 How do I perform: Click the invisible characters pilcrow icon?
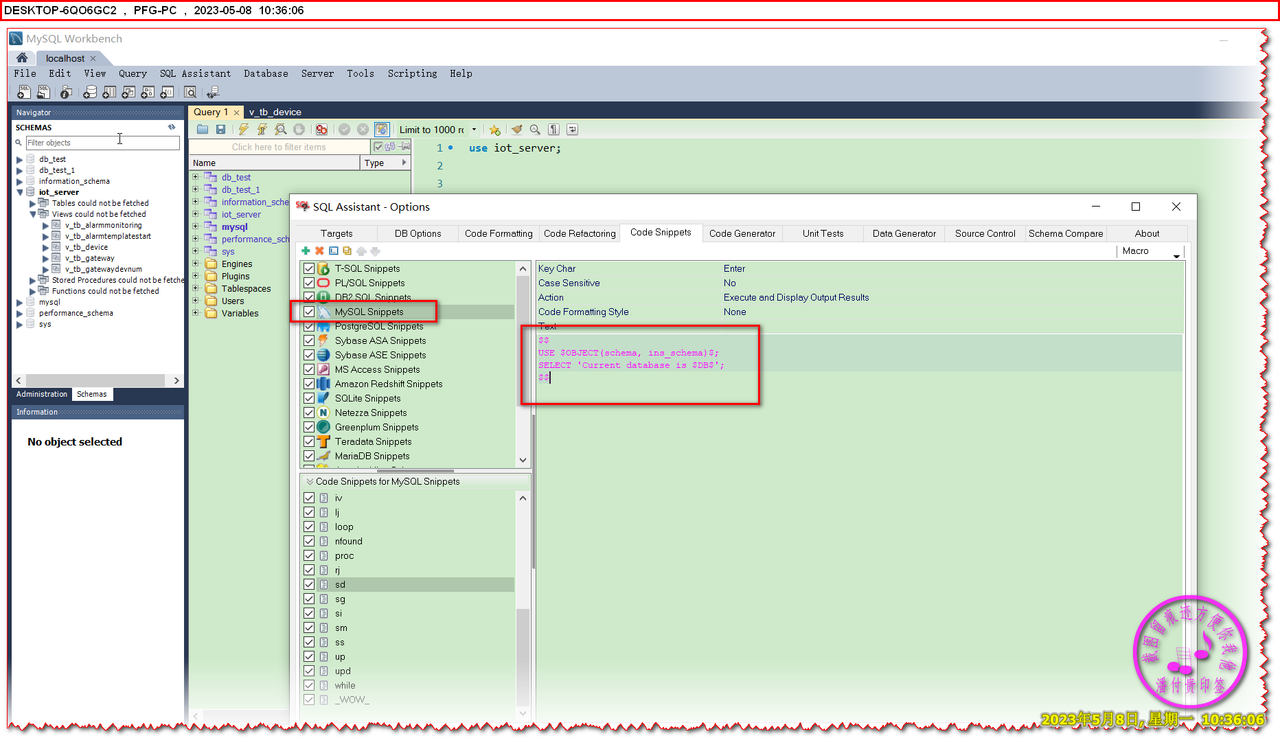coord(553,129)
